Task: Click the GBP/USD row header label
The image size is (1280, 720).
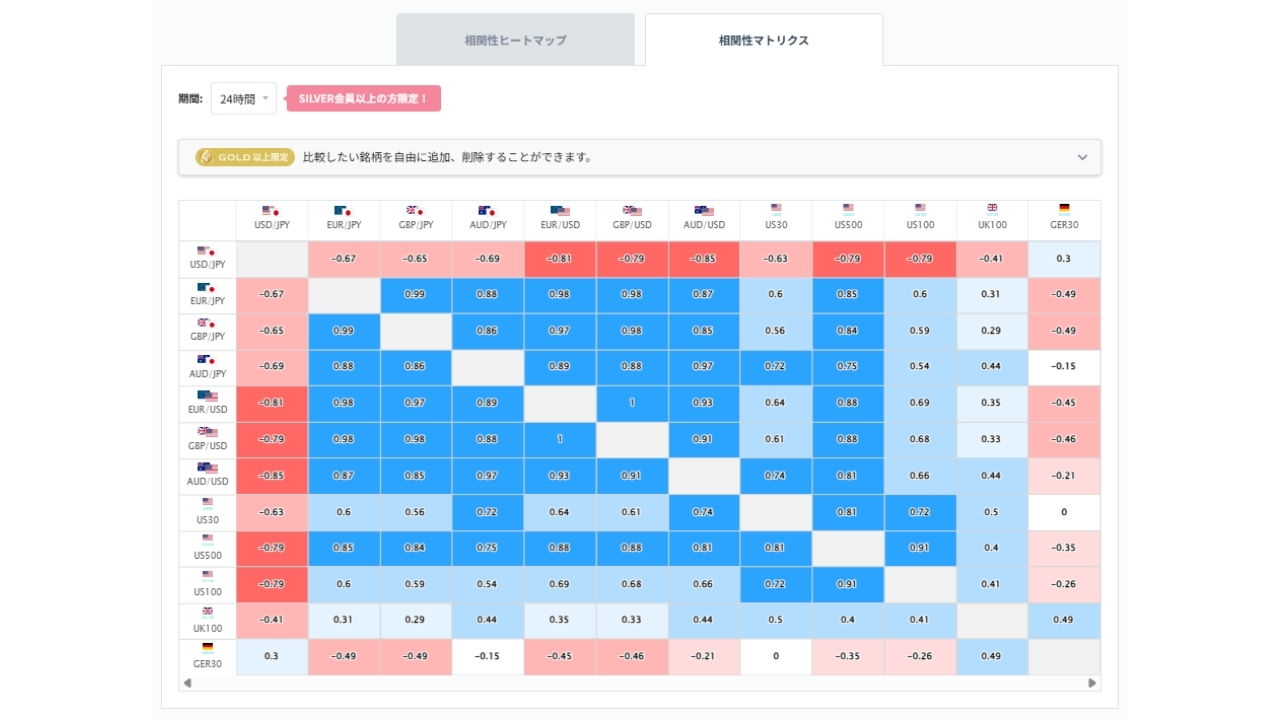Action: point(207,446)
